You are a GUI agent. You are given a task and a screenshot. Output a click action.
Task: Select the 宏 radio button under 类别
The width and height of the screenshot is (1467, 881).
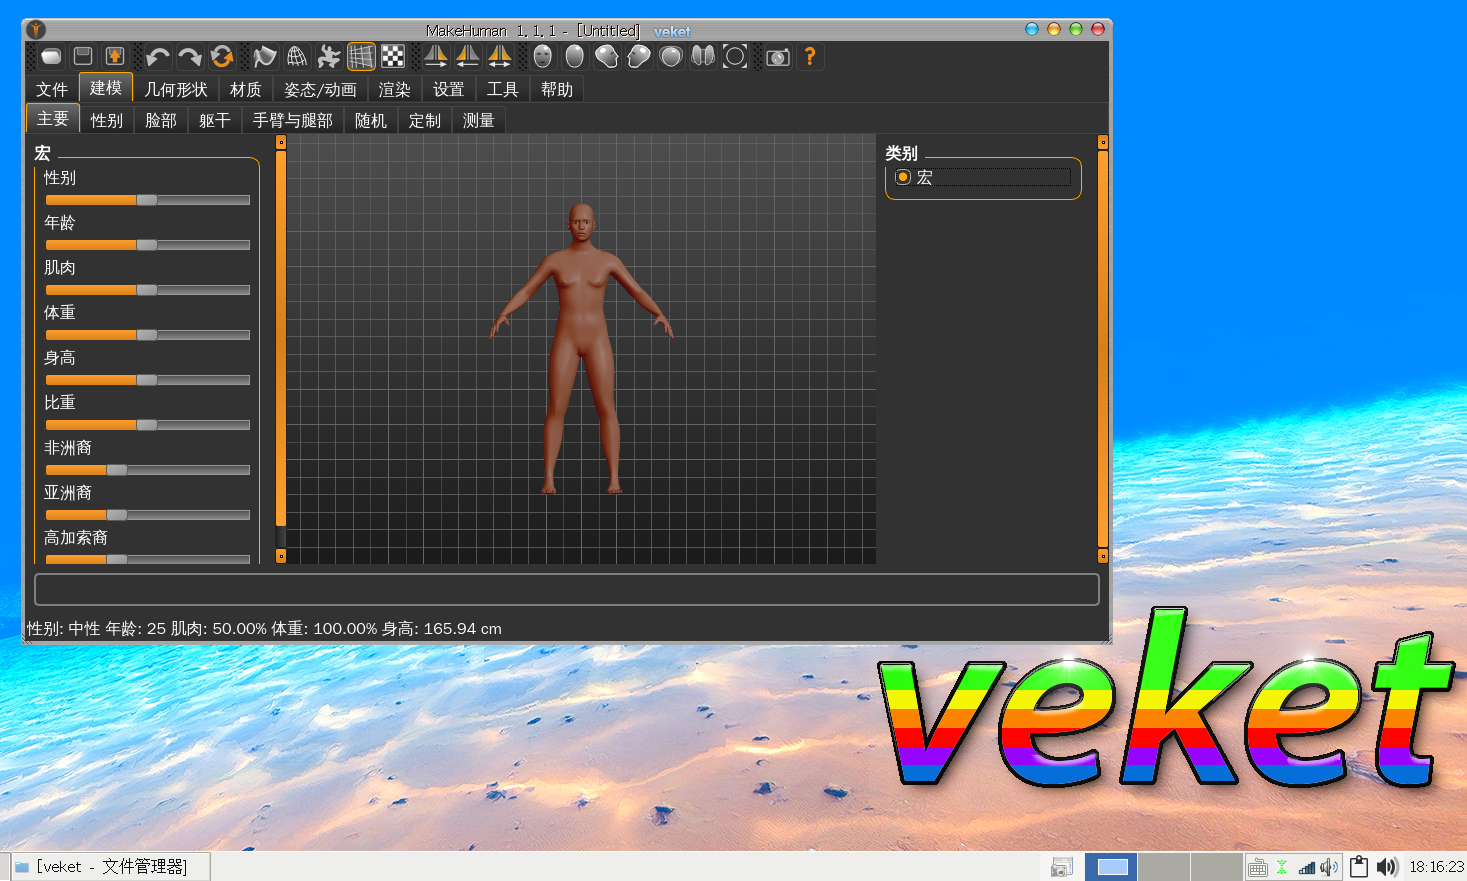(903, 177)
